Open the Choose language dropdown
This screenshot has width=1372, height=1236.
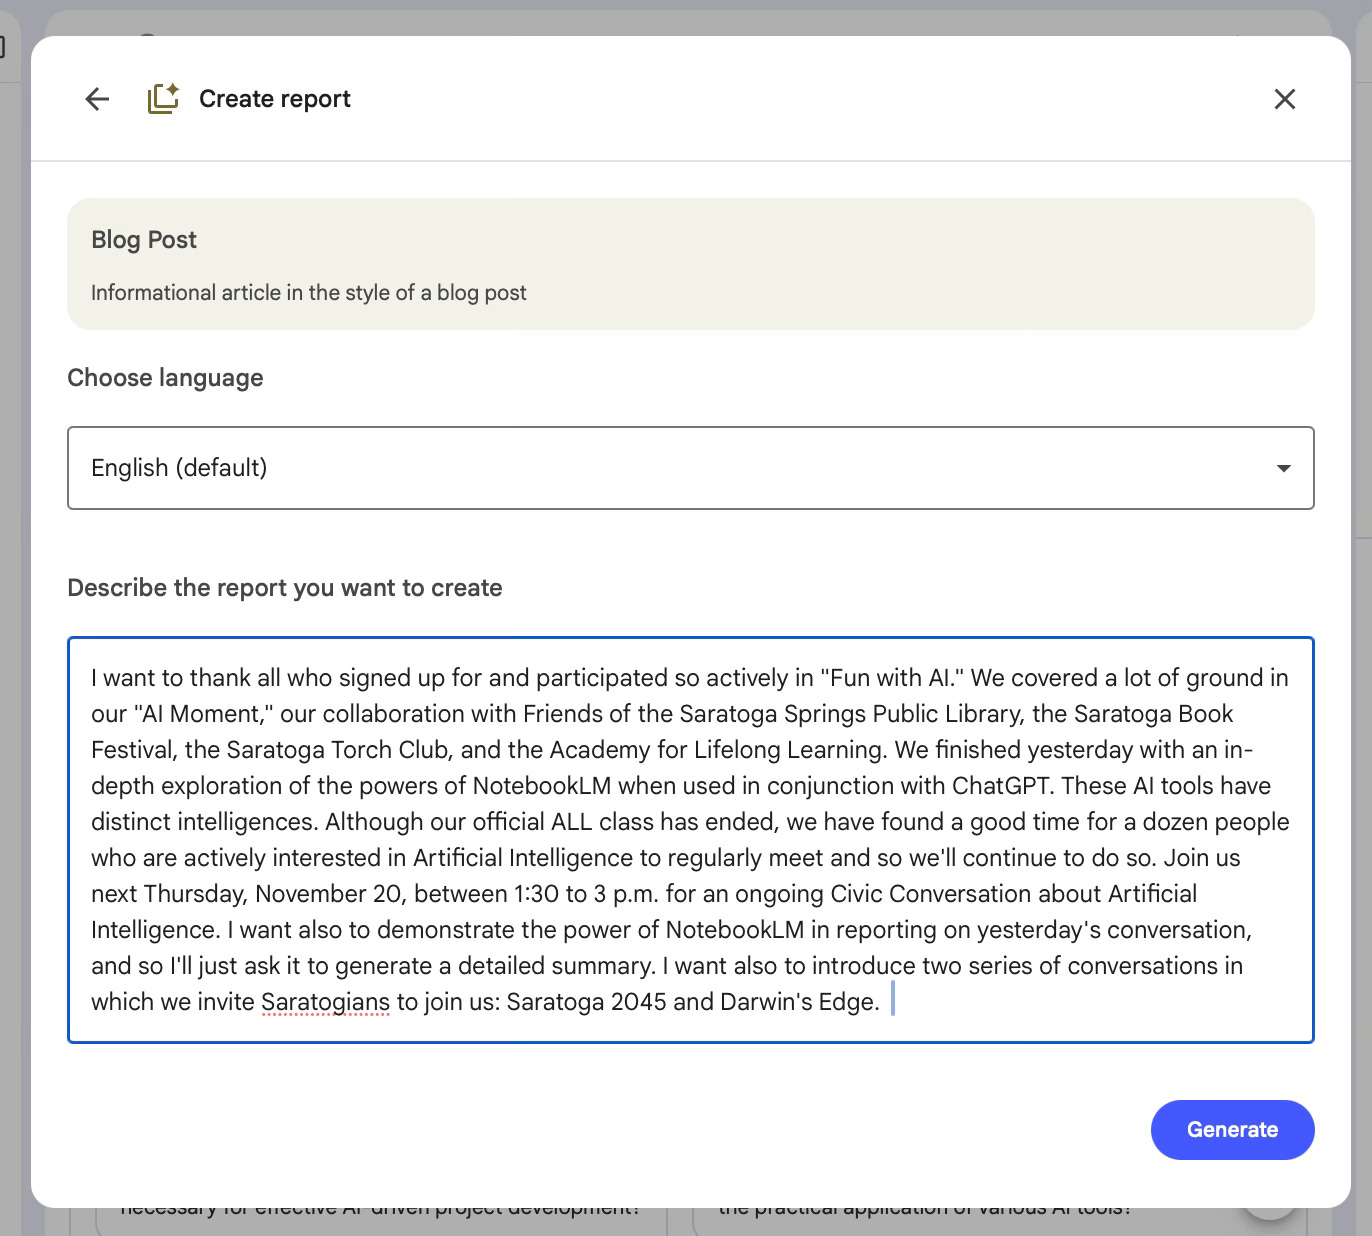click(x=690, y=468)
